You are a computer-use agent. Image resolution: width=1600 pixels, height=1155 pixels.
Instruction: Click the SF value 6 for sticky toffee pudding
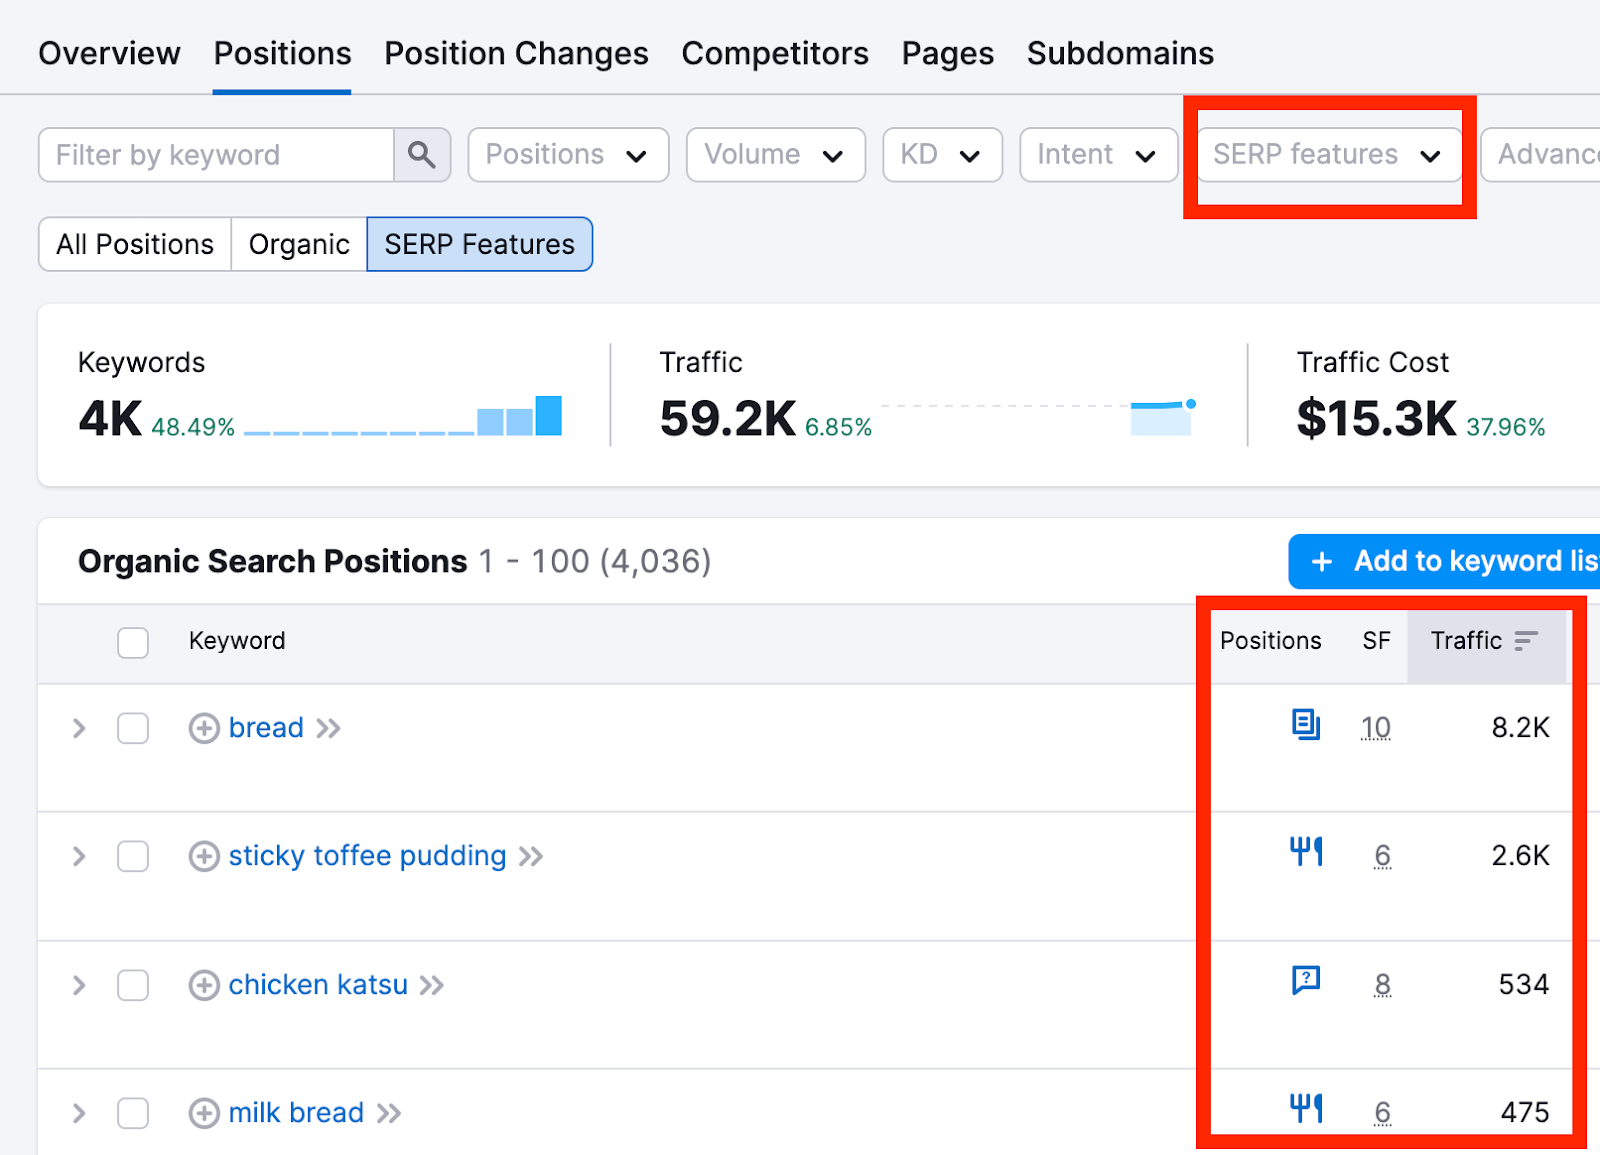[1383, 856]
